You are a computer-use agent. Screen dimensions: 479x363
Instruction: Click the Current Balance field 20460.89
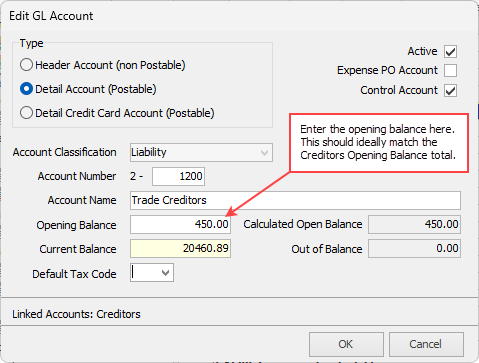click(x=180, y=248)
